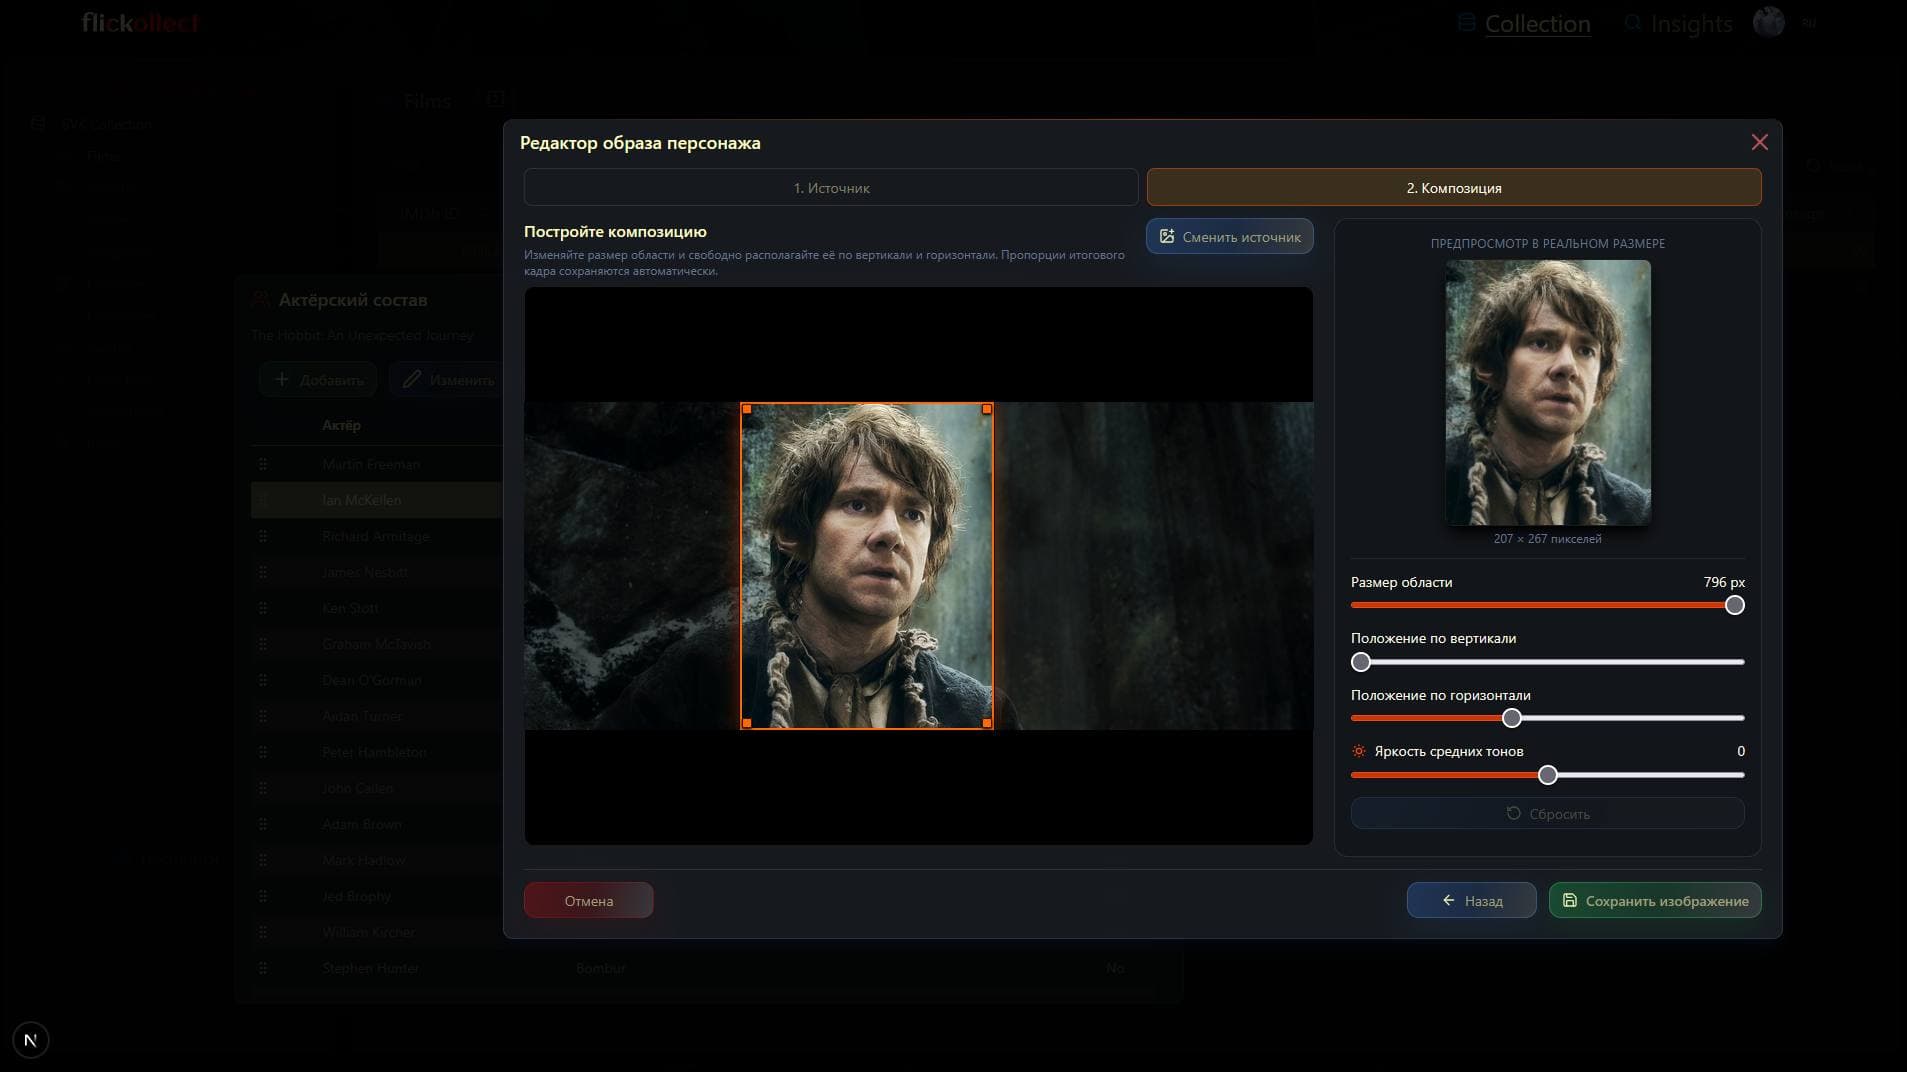Click the user avatar in the header
Screen dimensions: 1907x1072
[1769, 22]
